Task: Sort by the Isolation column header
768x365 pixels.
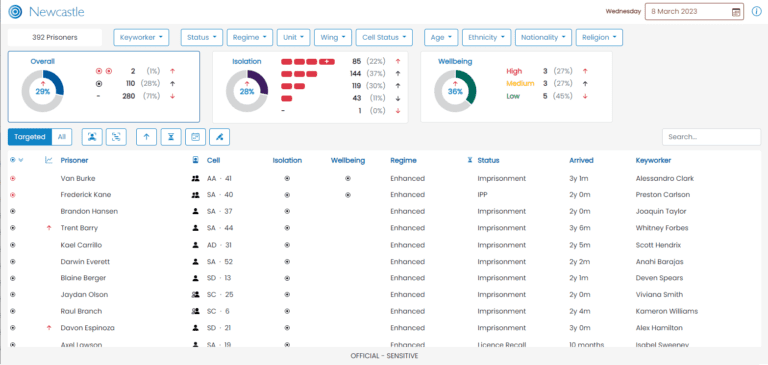Action: [x=287, y=160]
